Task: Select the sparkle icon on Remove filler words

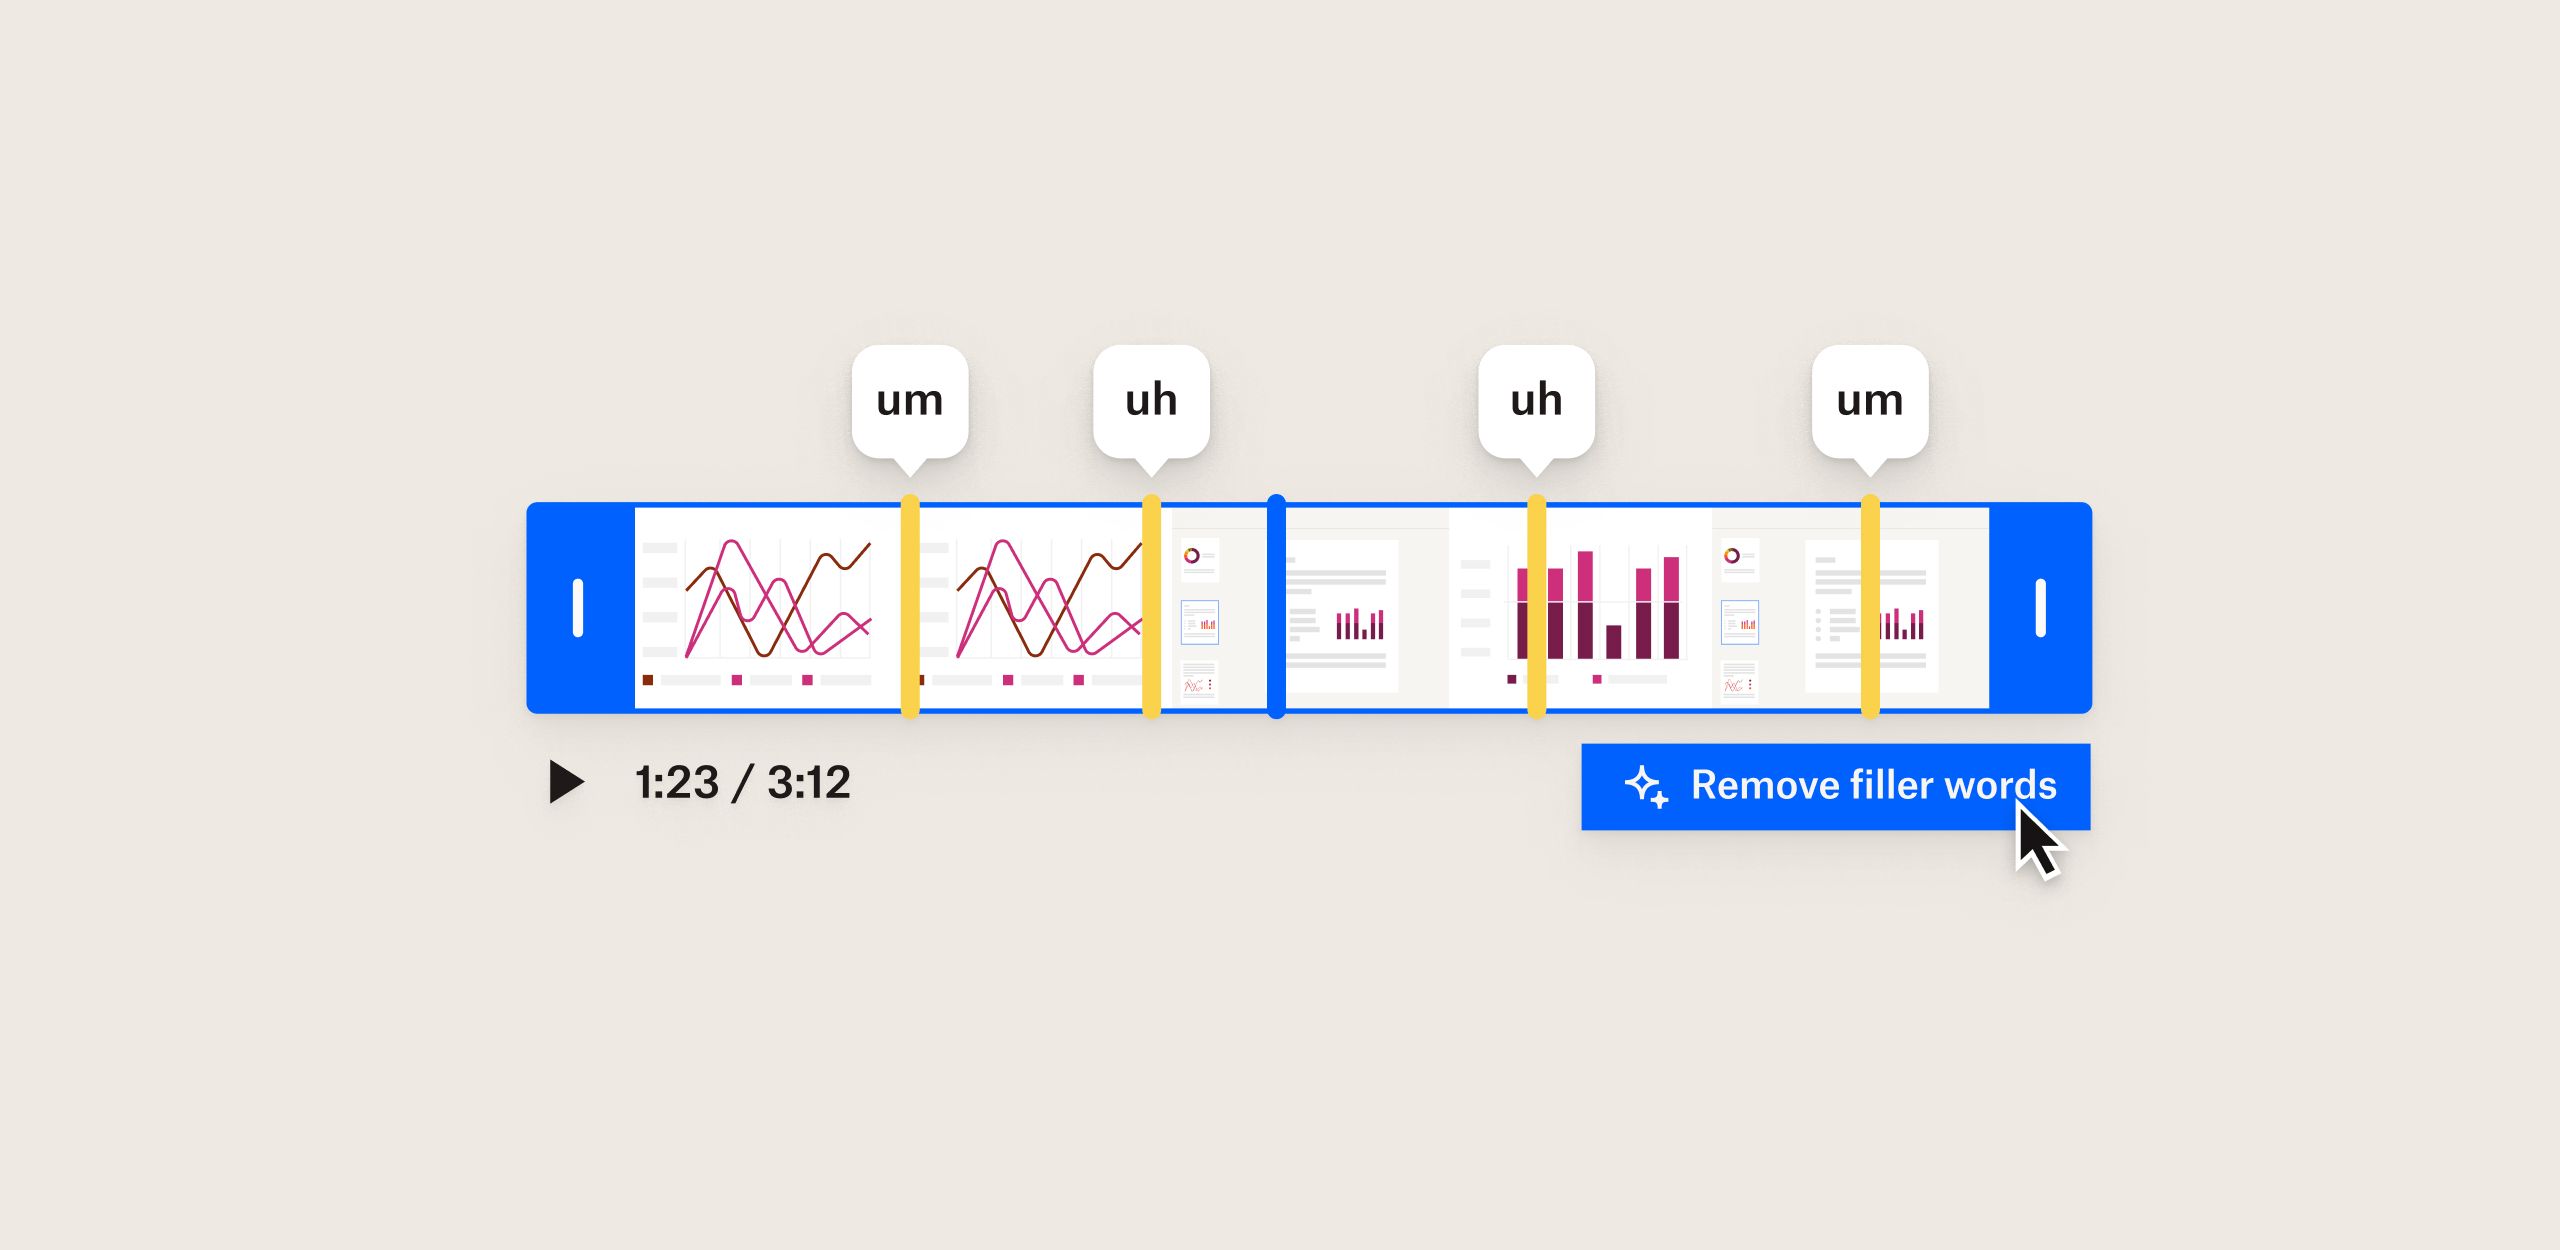Action: click(x=1646, y=786)
